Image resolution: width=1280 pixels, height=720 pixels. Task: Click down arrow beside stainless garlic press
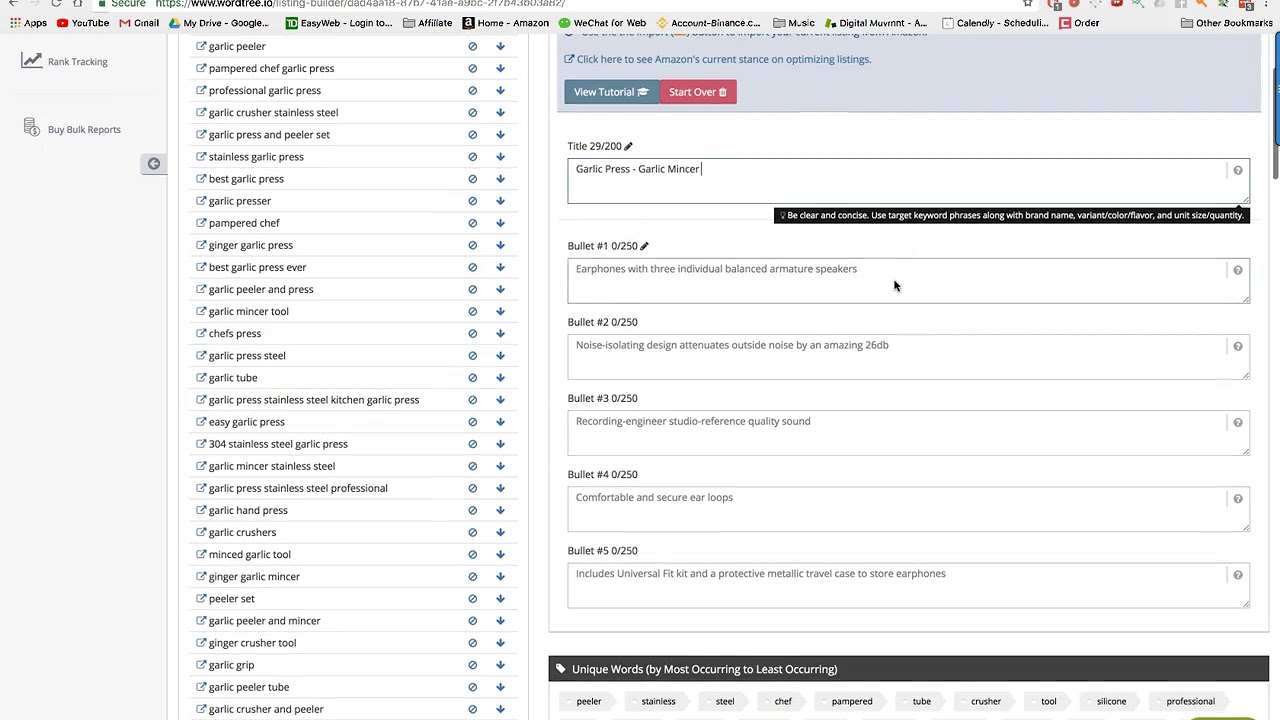(500, 157)
